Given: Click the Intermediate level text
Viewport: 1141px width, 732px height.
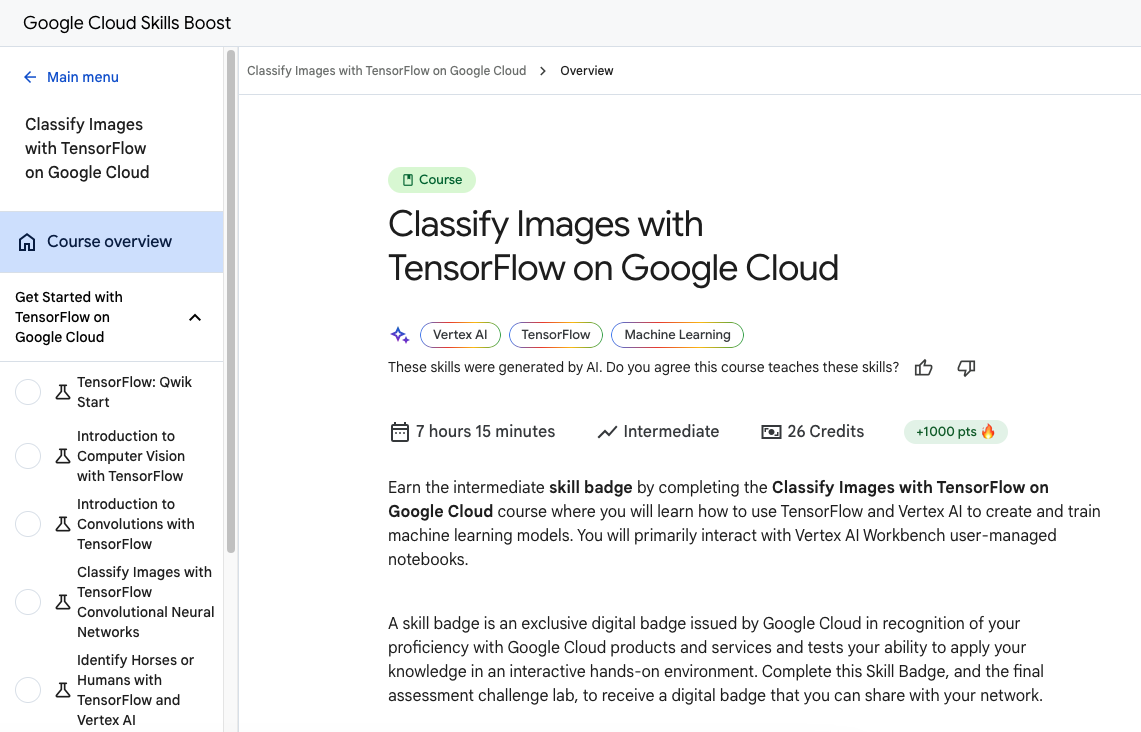Looking at the screenshot, I should (x=671, y=431).
